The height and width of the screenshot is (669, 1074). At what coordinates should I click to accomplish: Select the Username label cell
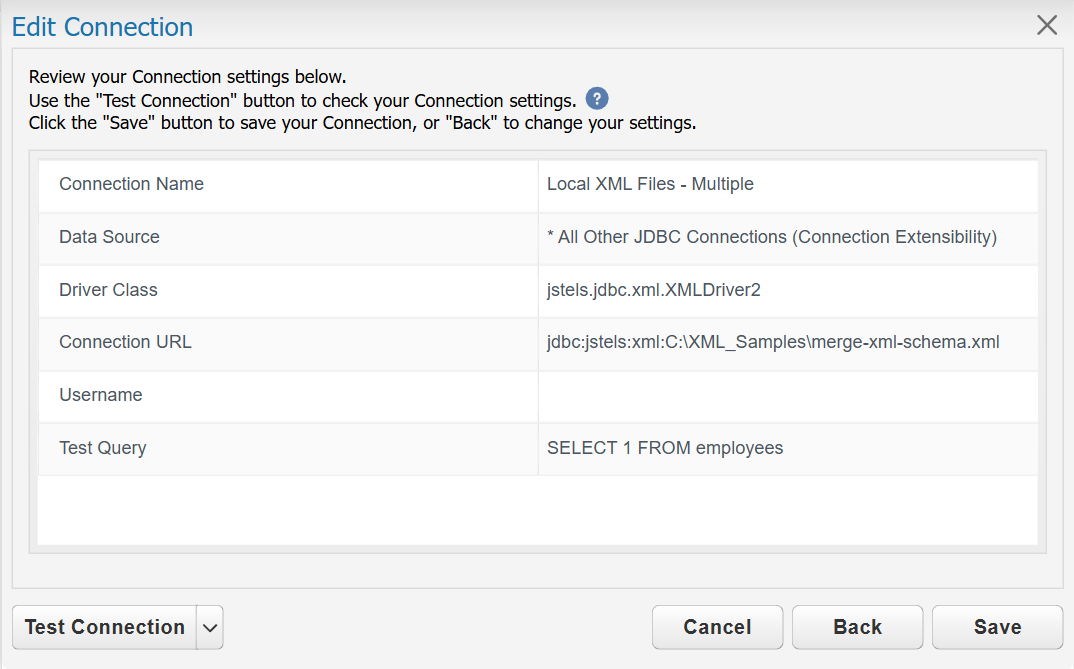tap(288, 396)
